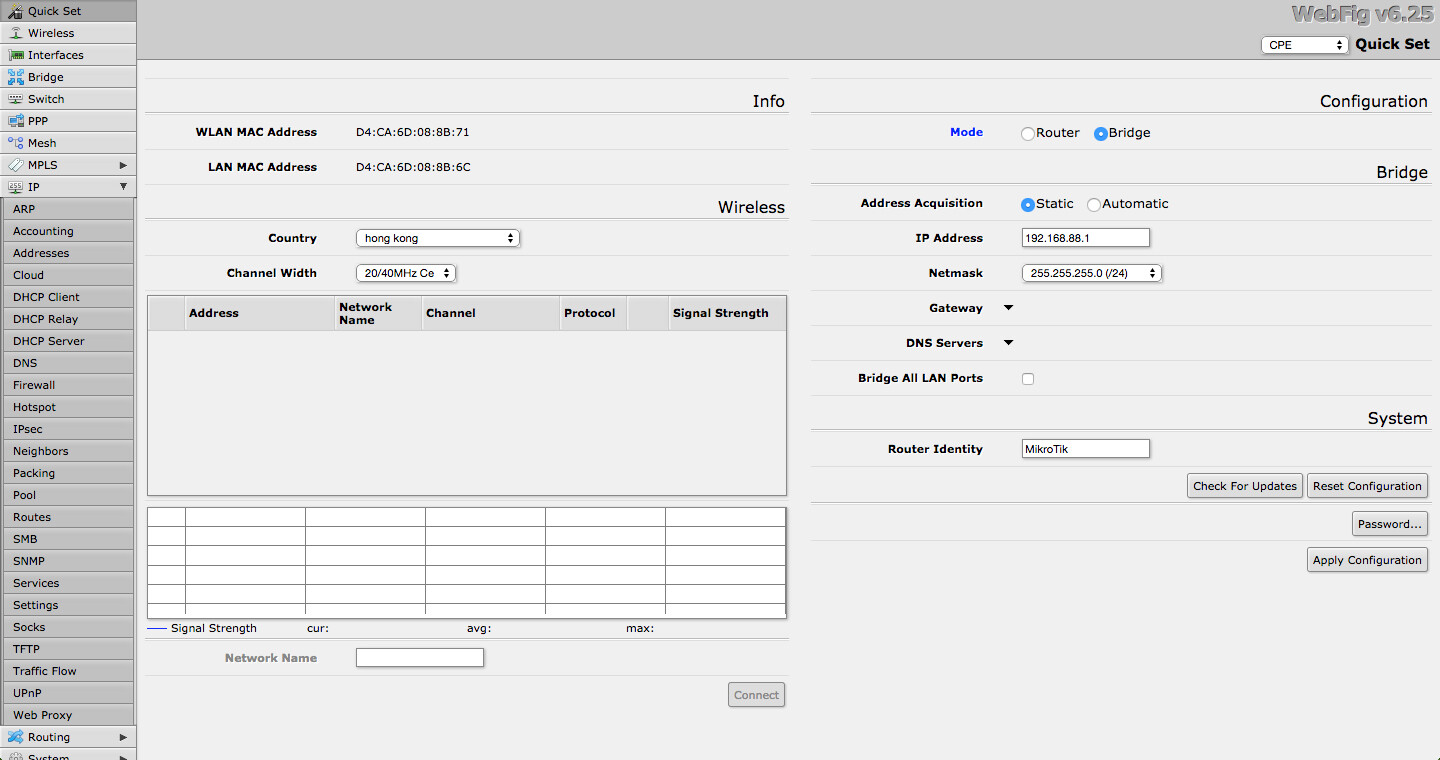The image size is (1440, 760).
Task: Click the Switch icon in sidebar
Action: (x=15, y=99)
